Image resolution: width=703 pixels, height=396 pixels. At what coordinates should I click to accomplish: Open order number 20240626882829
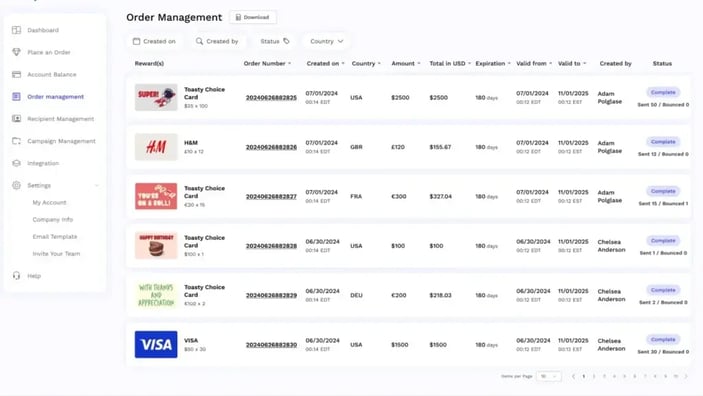271,295
